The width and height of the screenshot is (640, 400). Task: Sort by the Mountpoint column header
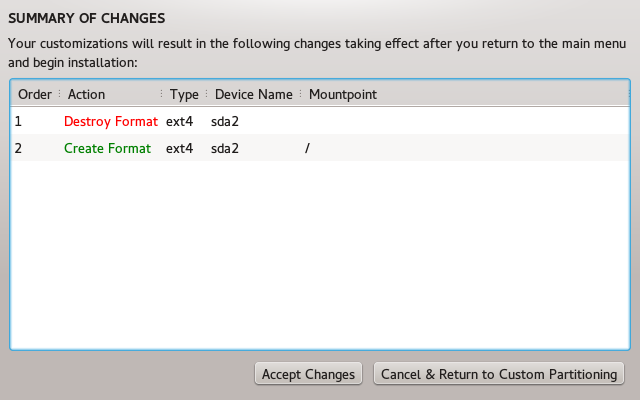342,95
